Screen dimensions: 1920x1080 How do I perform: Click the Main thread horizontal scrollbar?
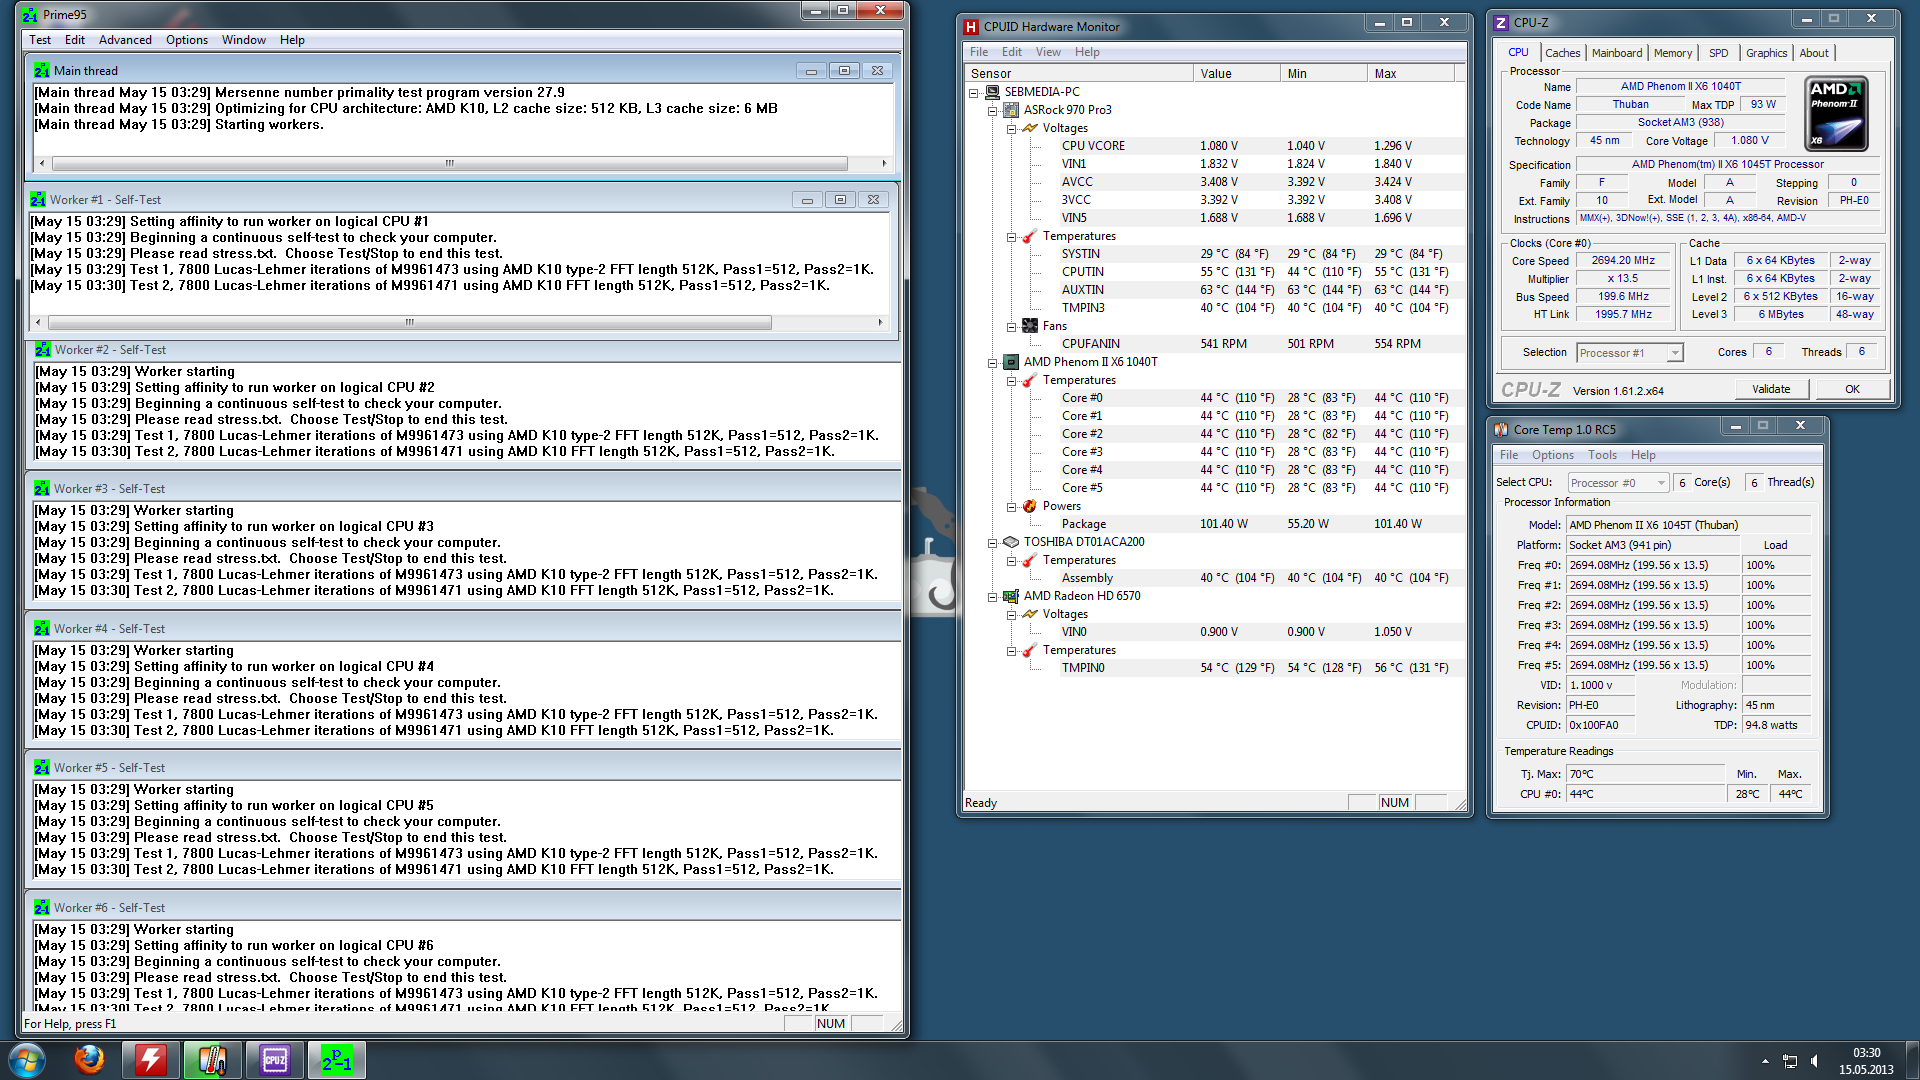pos(449,163)
